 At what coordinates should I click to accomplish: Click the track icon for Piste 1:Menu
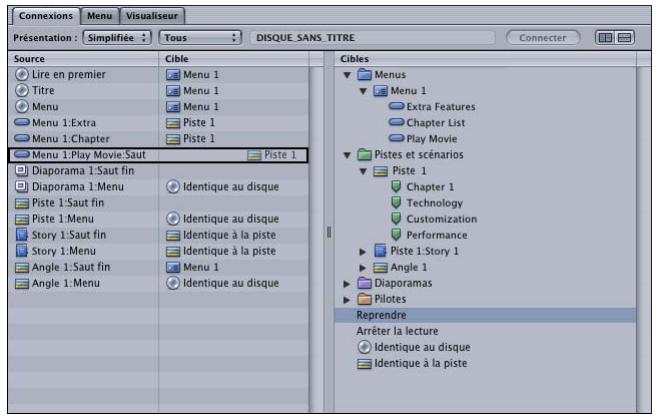22,219
